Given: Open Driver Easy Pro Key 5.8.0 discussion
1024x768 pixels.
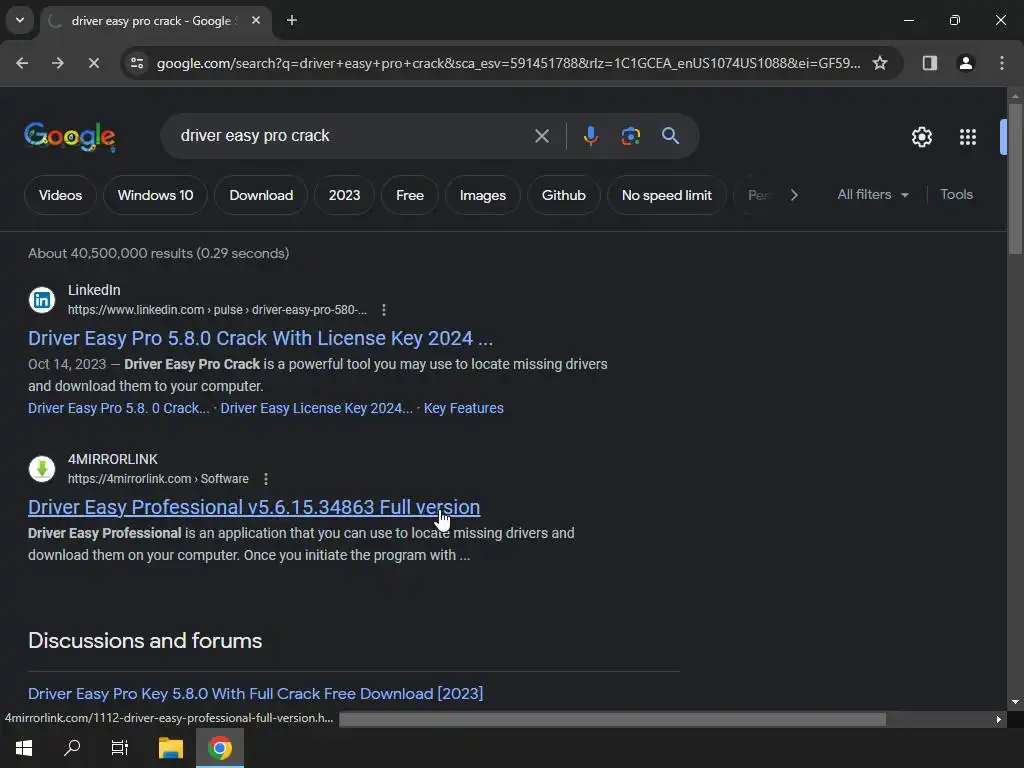Looking at the screenshot, I should (255, 694).
